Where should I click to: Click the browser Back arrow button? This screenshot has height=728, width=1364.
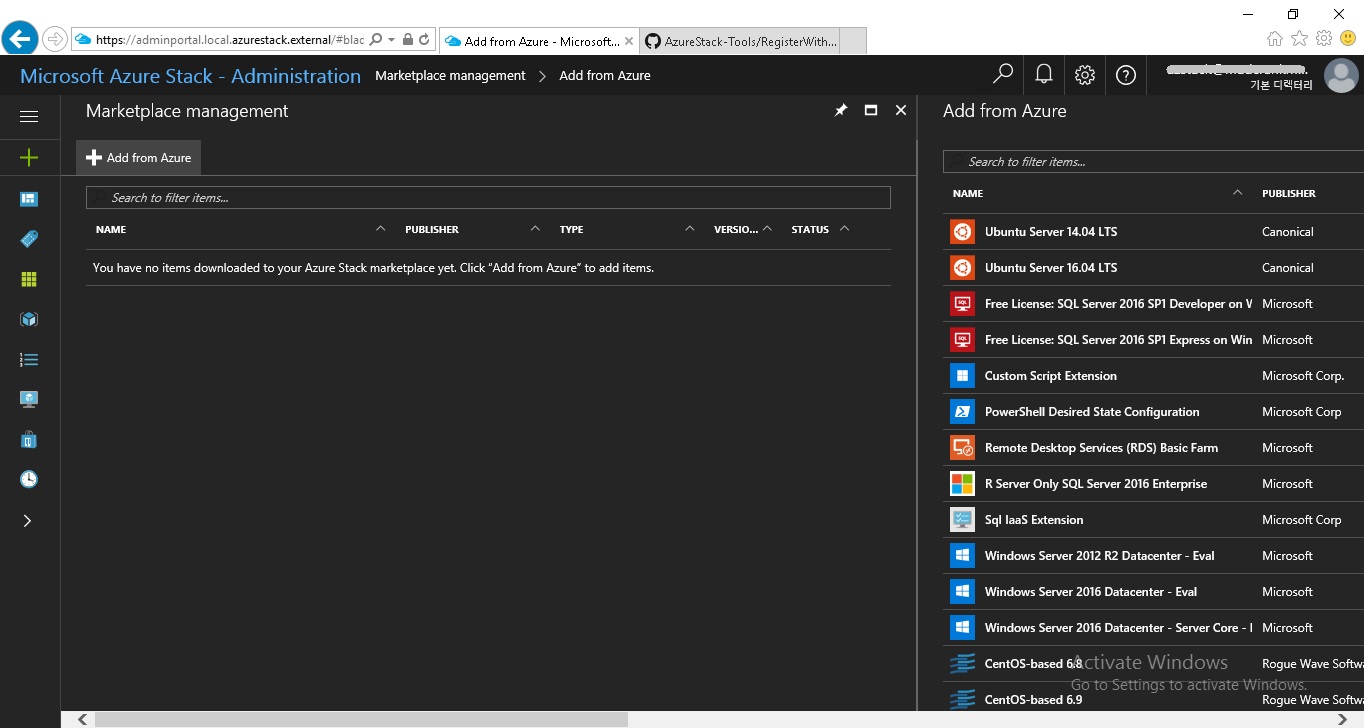tap(20, 39)
